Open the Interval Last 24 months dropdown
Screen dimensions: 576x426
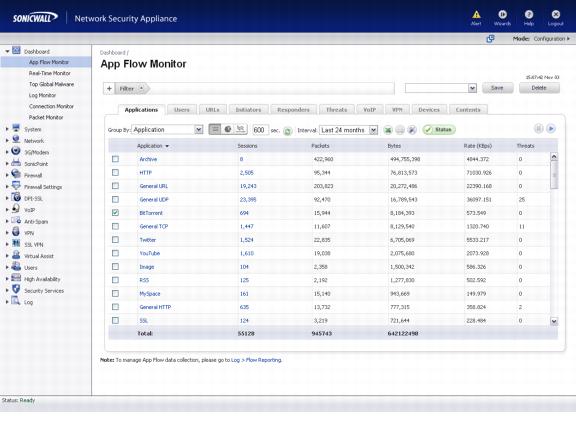pyautogui.click(x=348, y=130)
